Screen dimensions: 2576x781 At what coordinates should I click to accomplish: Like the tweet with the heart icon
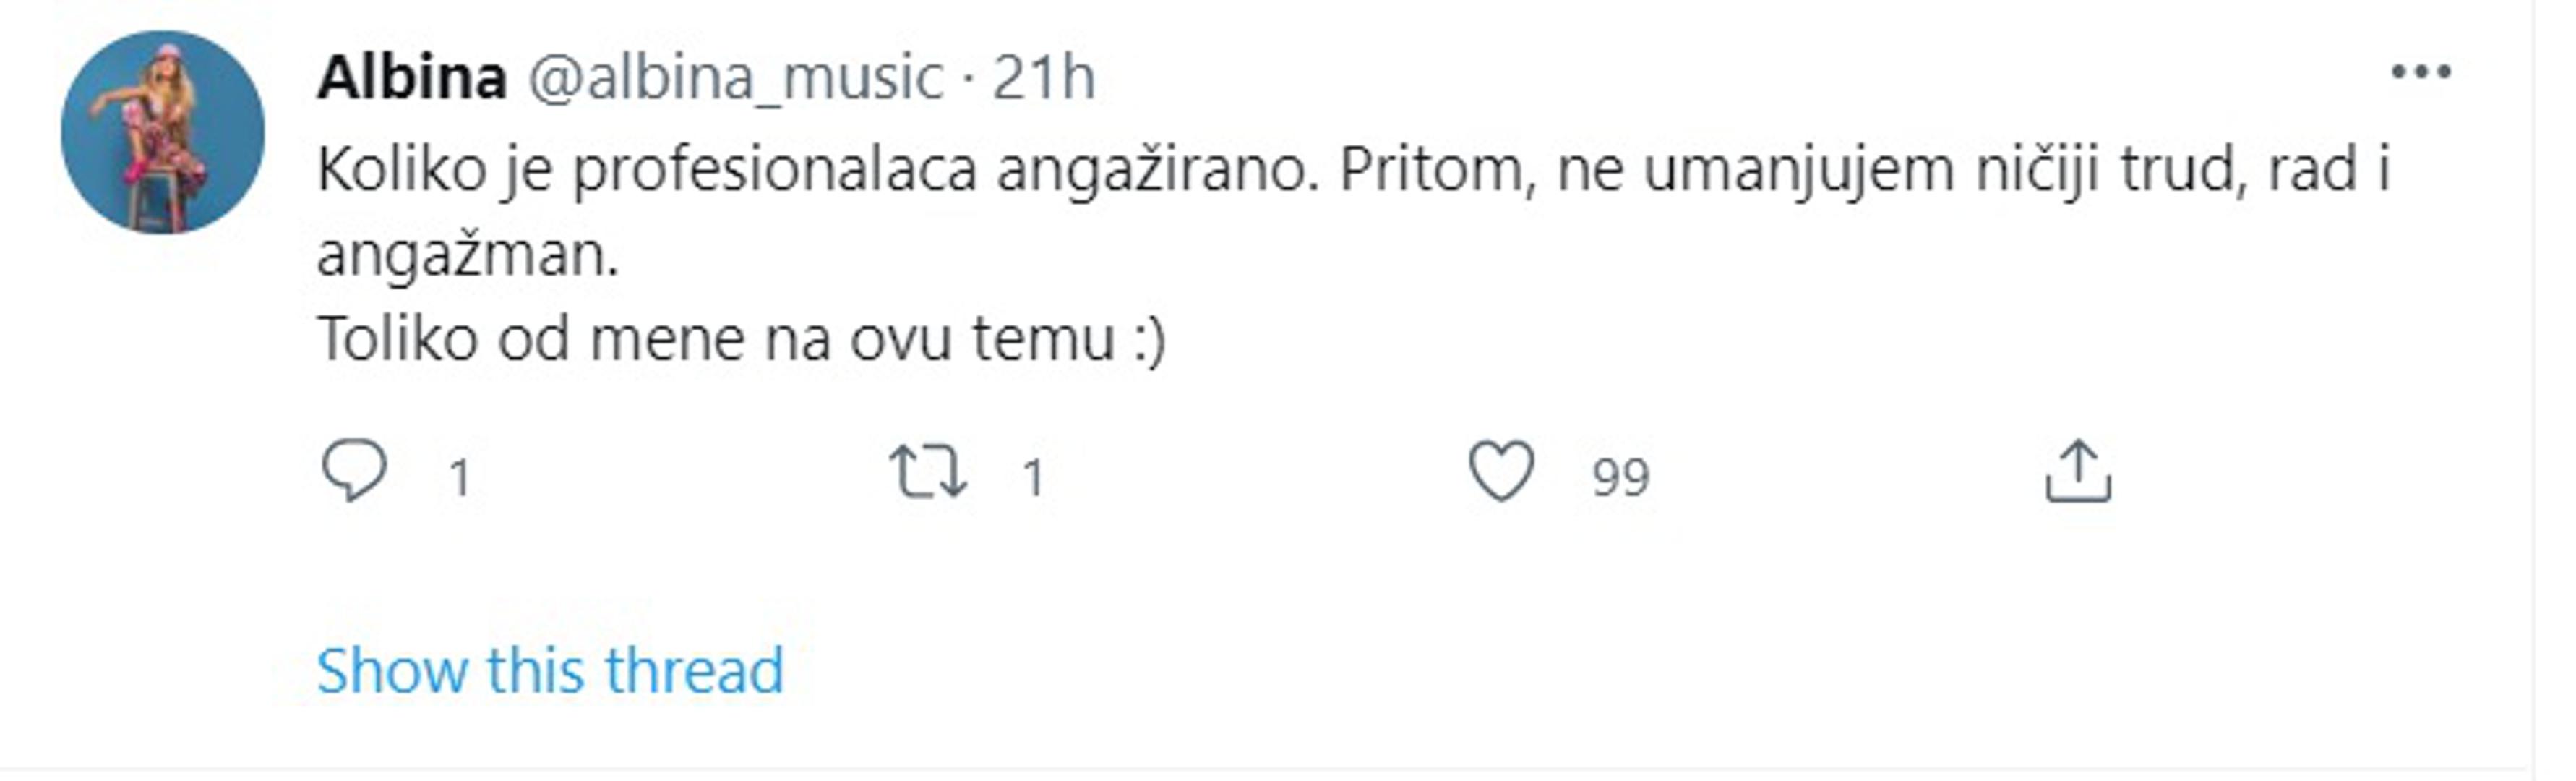[1501, 471]
